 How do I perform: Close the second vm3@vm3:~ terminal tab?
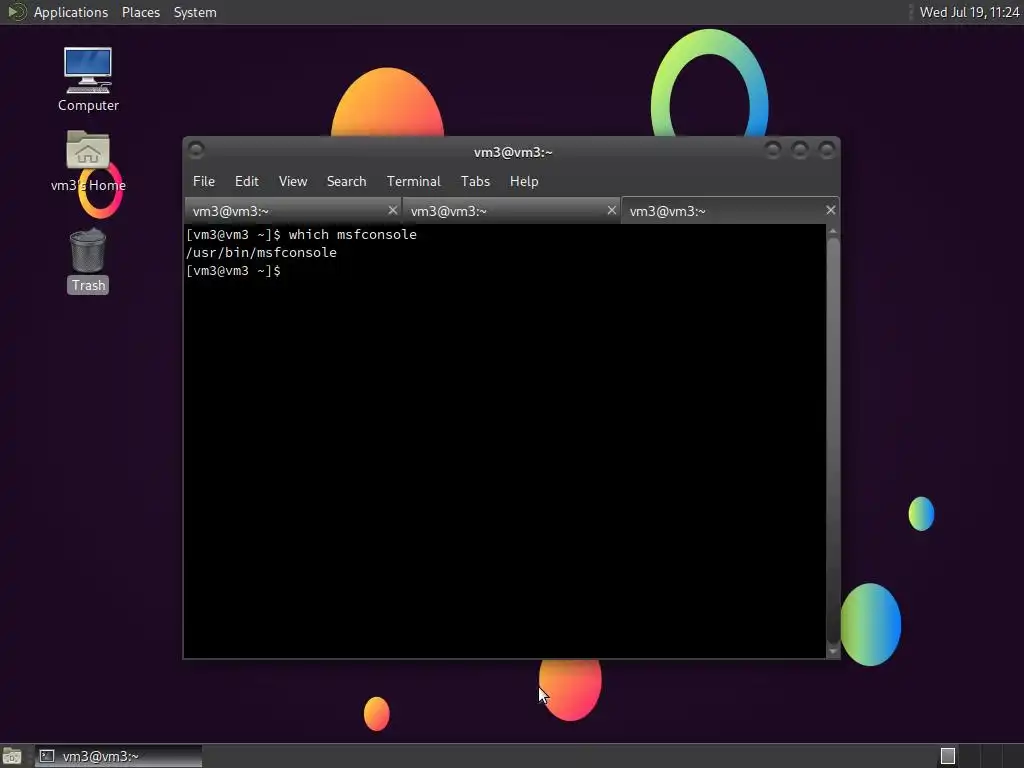pyautogui.click(x=612, y=210)
